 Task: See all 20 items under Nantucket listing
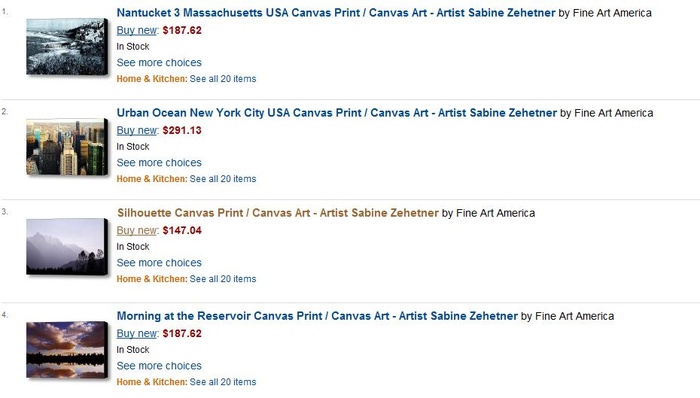point(223,79)
